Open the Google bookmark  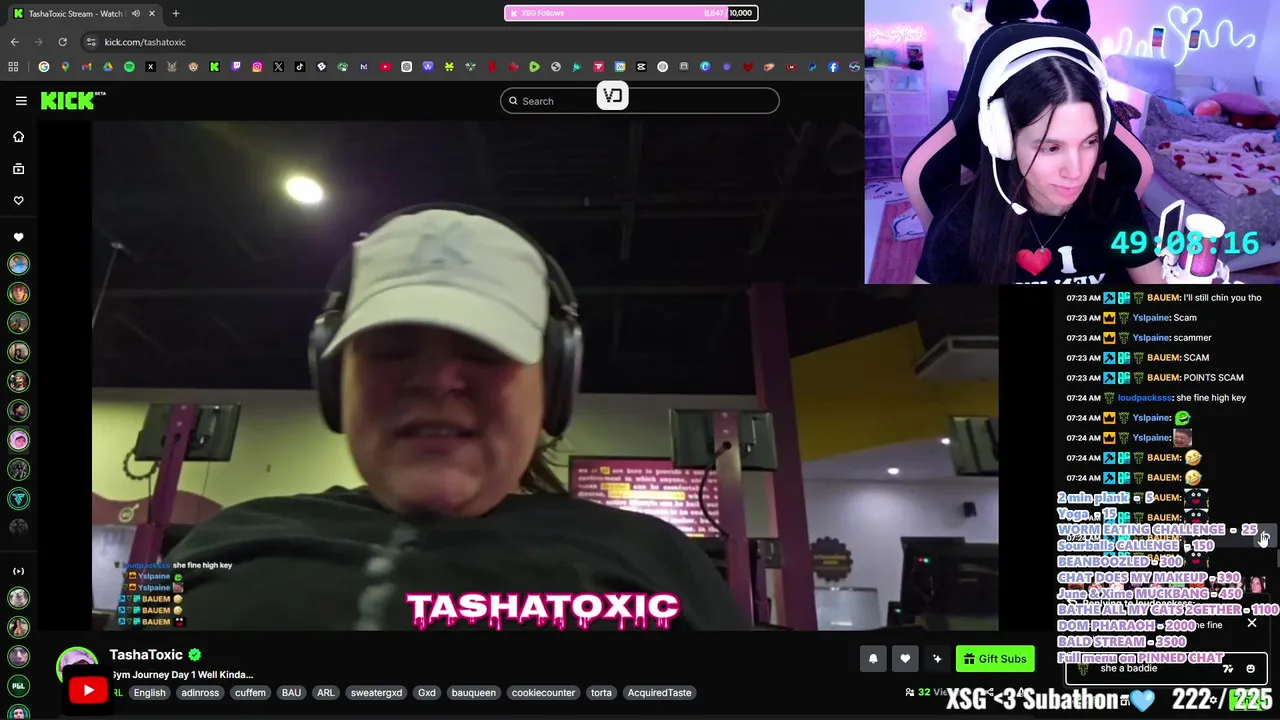43,67
